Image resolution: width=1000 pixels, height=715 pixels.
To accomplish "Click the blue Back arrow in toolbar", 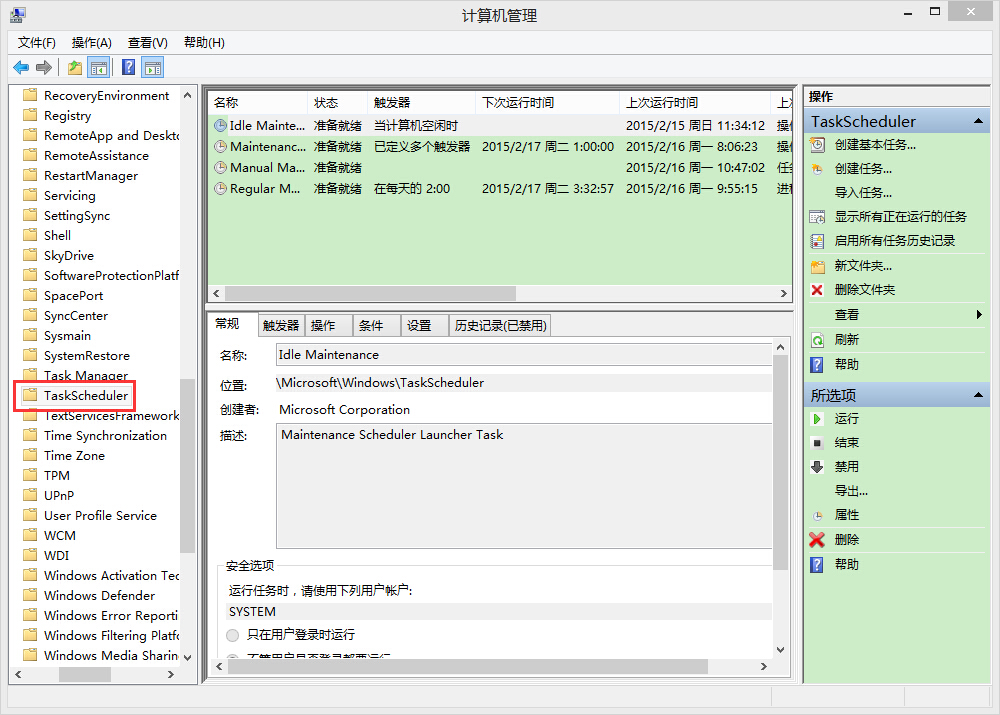I will [21, 67].
